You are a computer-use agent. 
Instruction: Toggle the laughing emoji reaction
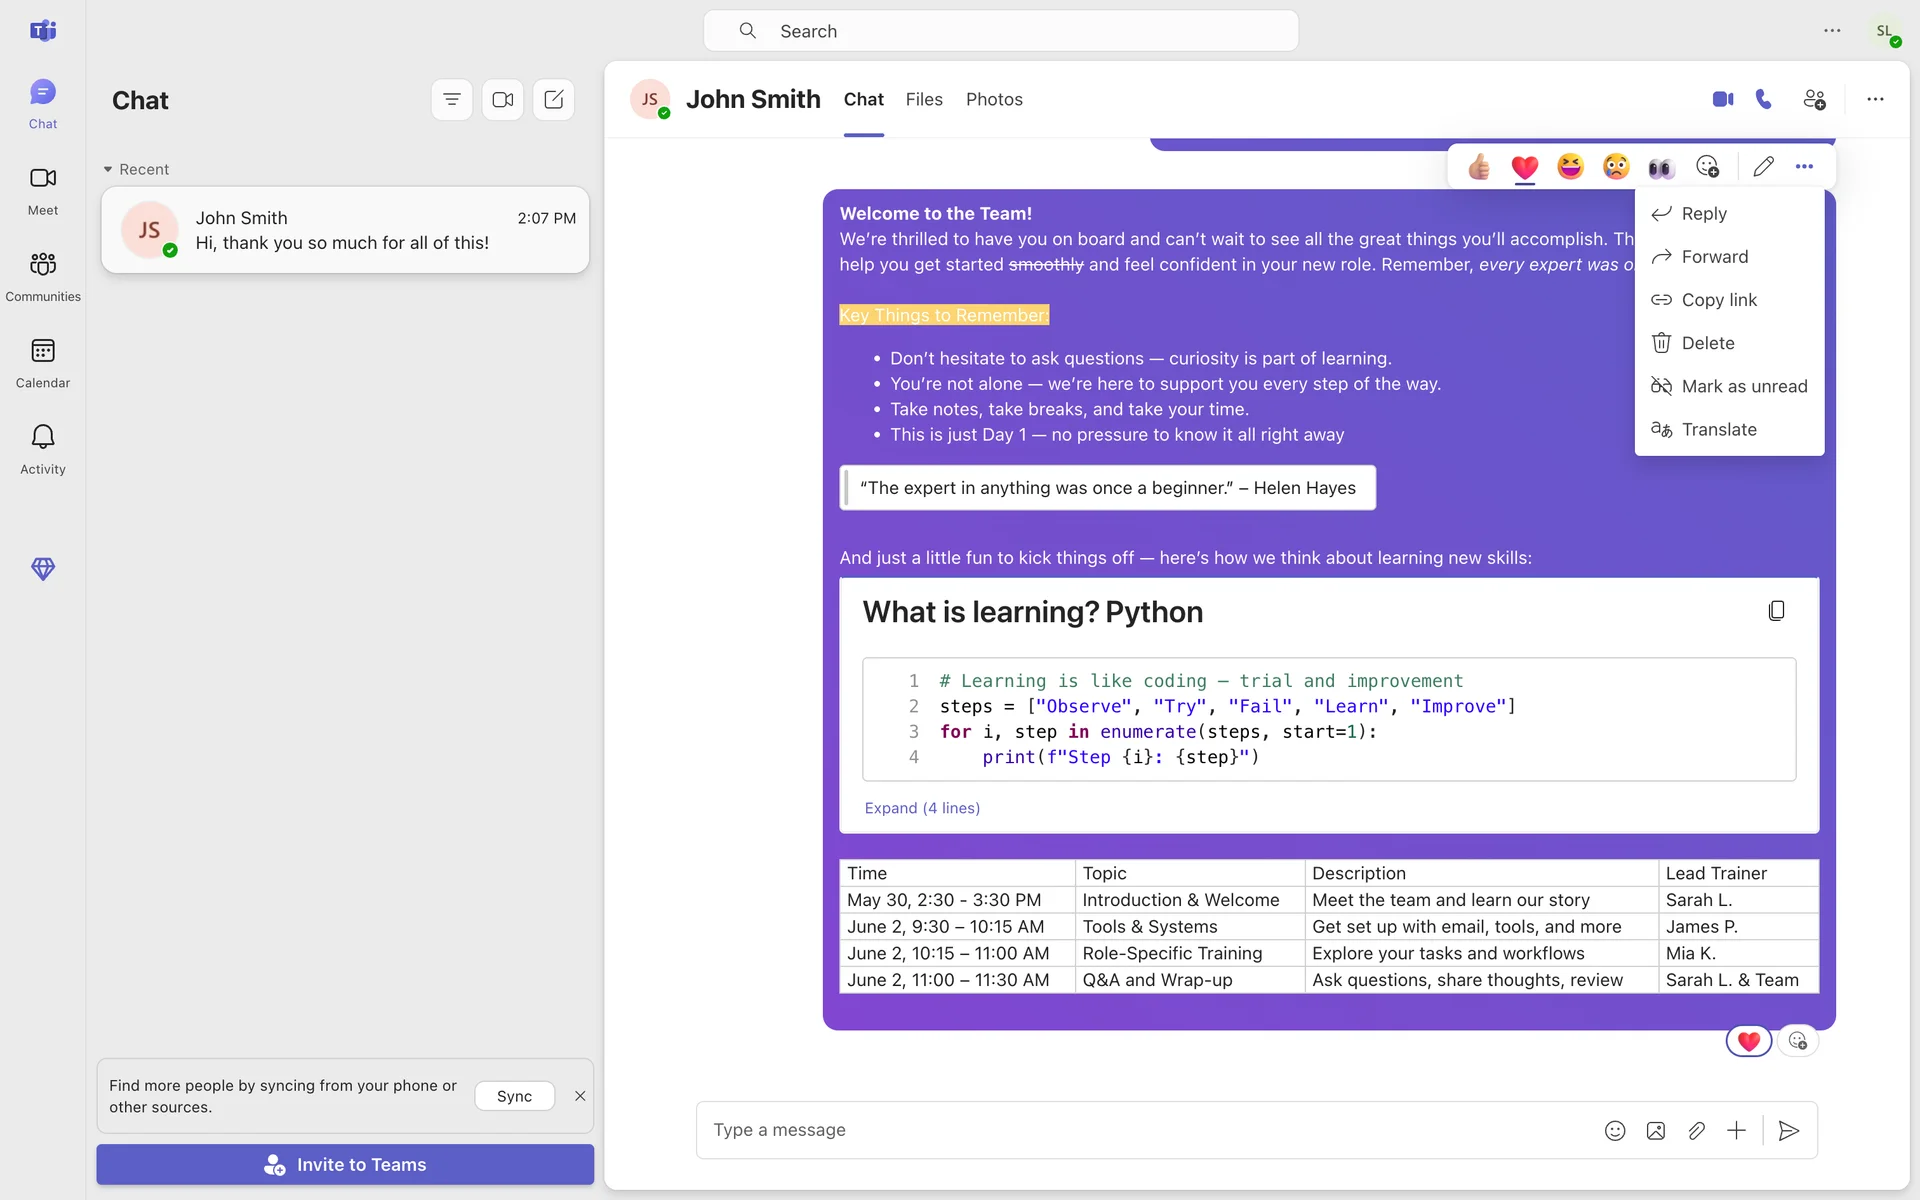pos(1570,167)
